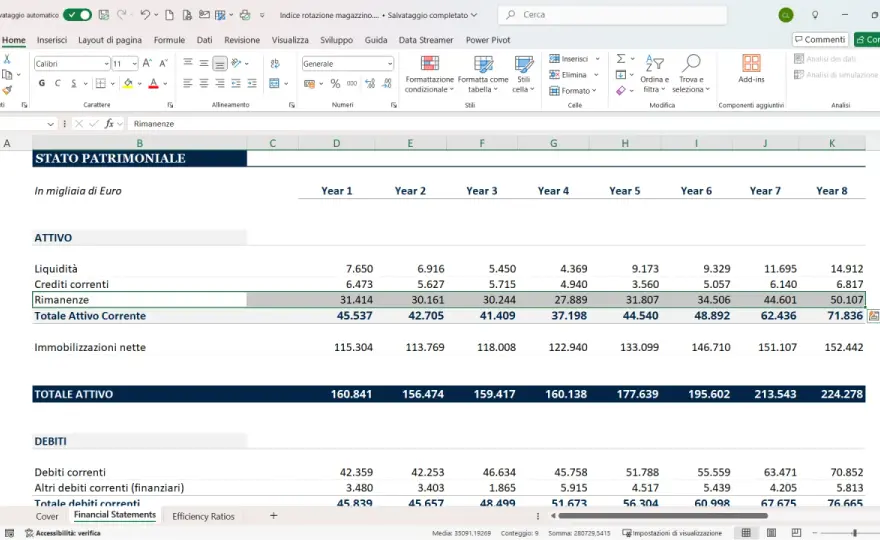Switch to Layout di pagina tab
The height and width of the screenshot is (540, 880).
(109, 40)
